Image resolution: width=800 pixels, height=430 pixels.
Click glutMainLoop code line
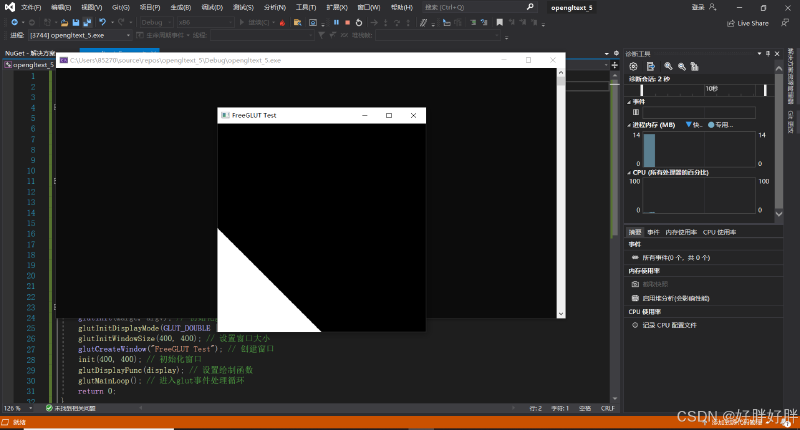click(x=161, y=381)
